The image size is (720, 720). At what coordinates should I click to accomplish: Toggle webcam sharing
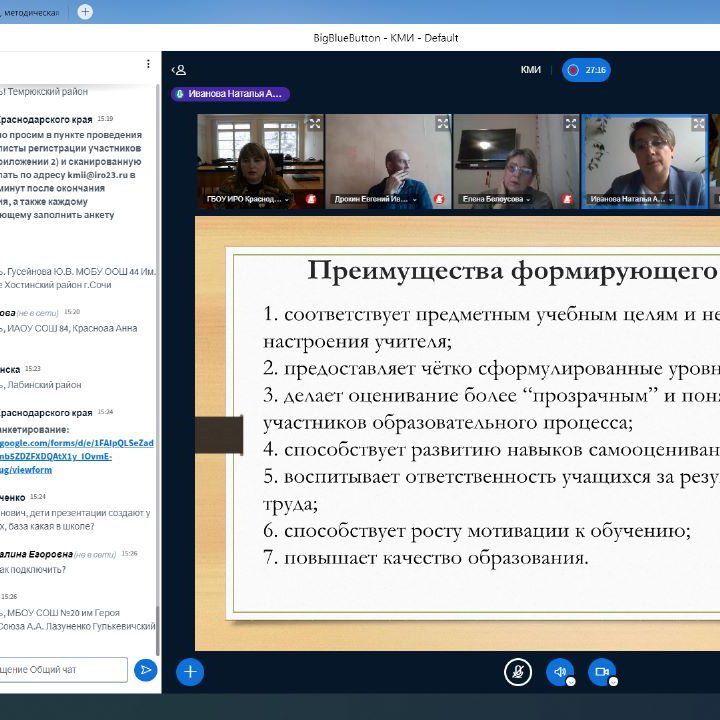pyautogui.click(x=602, y=672)
